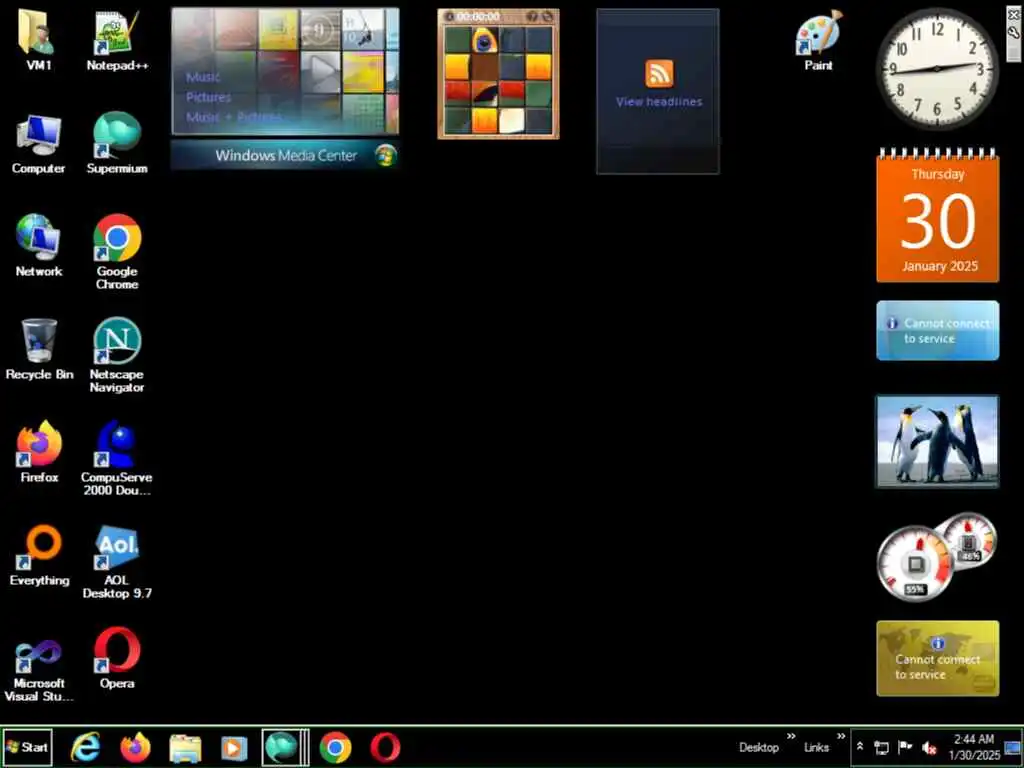This screenshot has height=768, width=1024.
Task: Open the VM1 user folder icon
Action: point(38,39)
